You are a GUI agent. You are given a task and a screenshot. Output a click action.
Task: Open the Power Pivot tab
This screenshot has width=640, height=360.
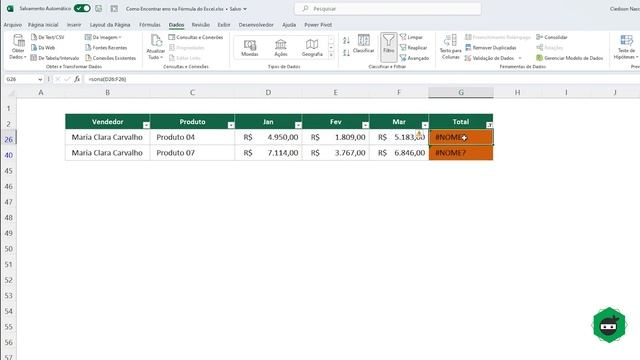pos(318,25)
